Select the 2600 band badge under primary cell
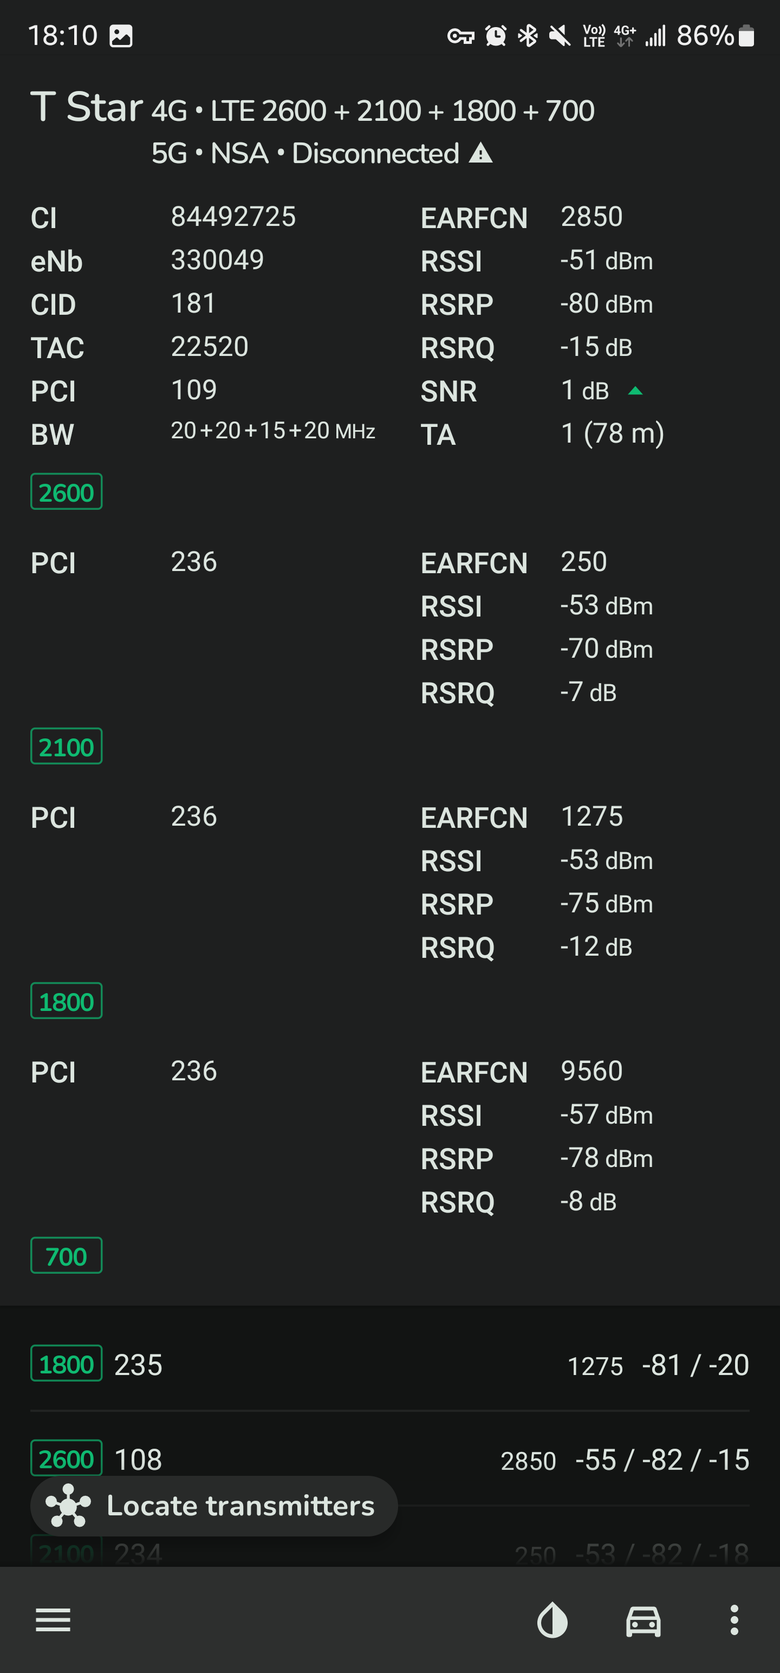Viewport: 780px width, 1673px height. coord(66,492)
